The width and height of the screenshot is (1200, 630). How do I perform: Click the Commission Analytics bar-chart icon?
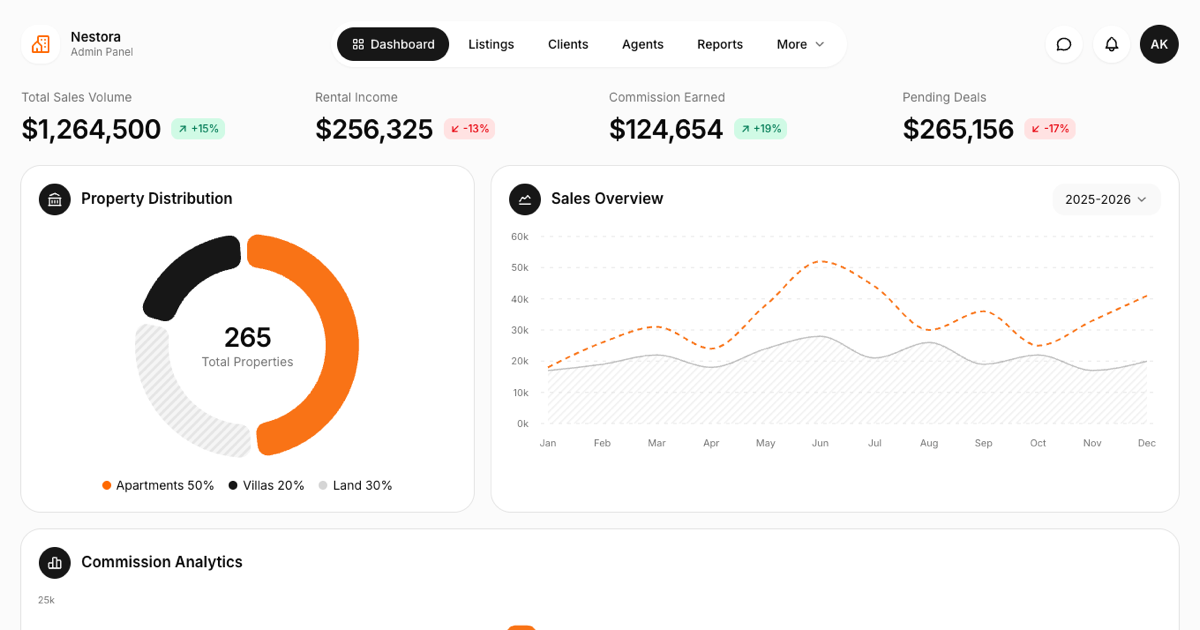coord(55,563)
